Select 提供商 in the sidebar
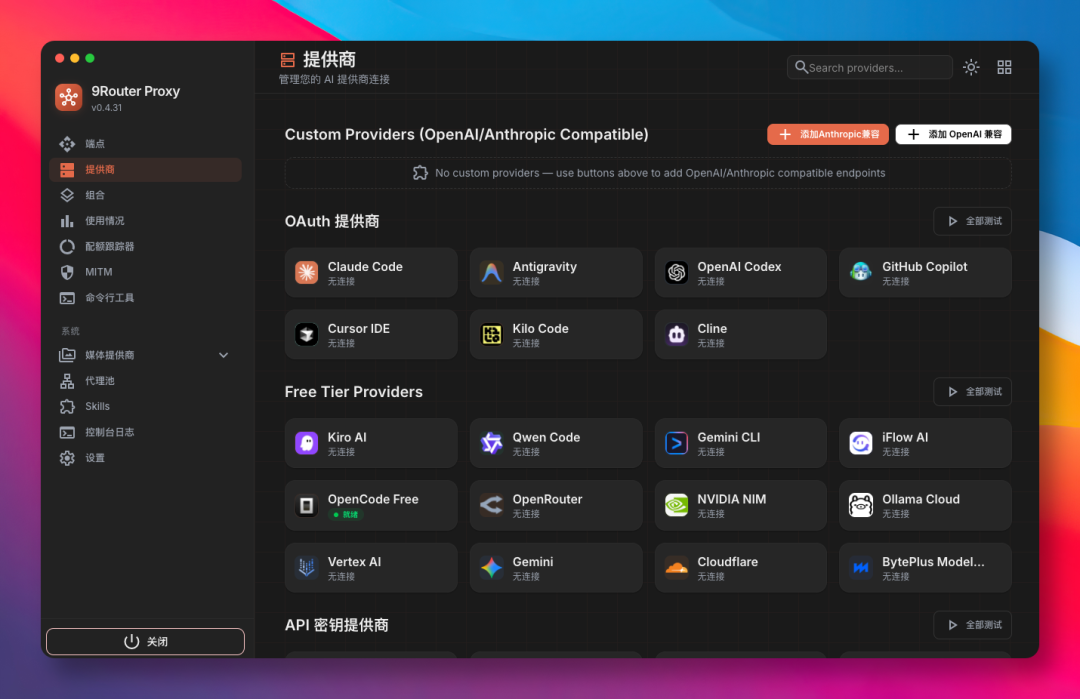The image size is (1080, 699). tap(145, 169)
